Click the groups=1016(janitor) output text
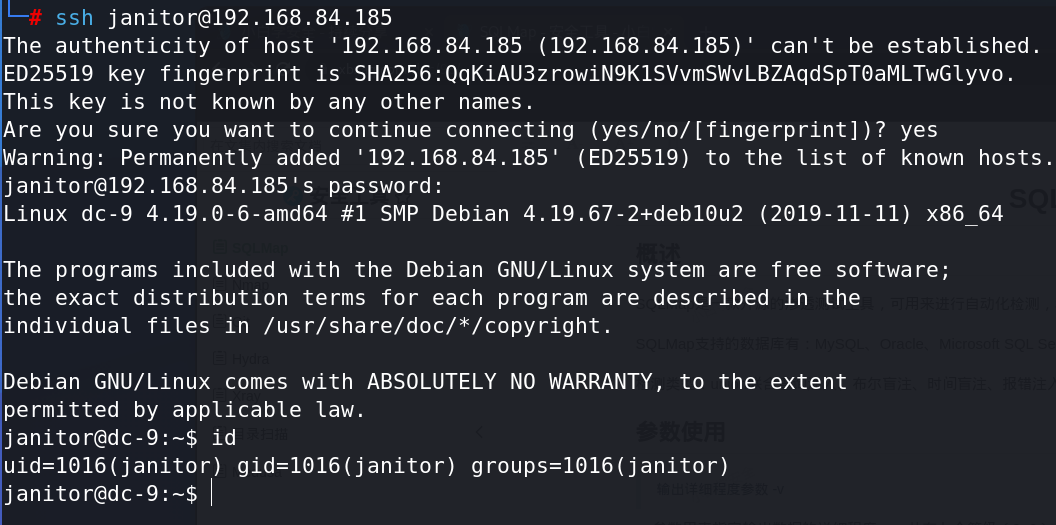This screenshot has height=525, width=1056. (600, 466)
